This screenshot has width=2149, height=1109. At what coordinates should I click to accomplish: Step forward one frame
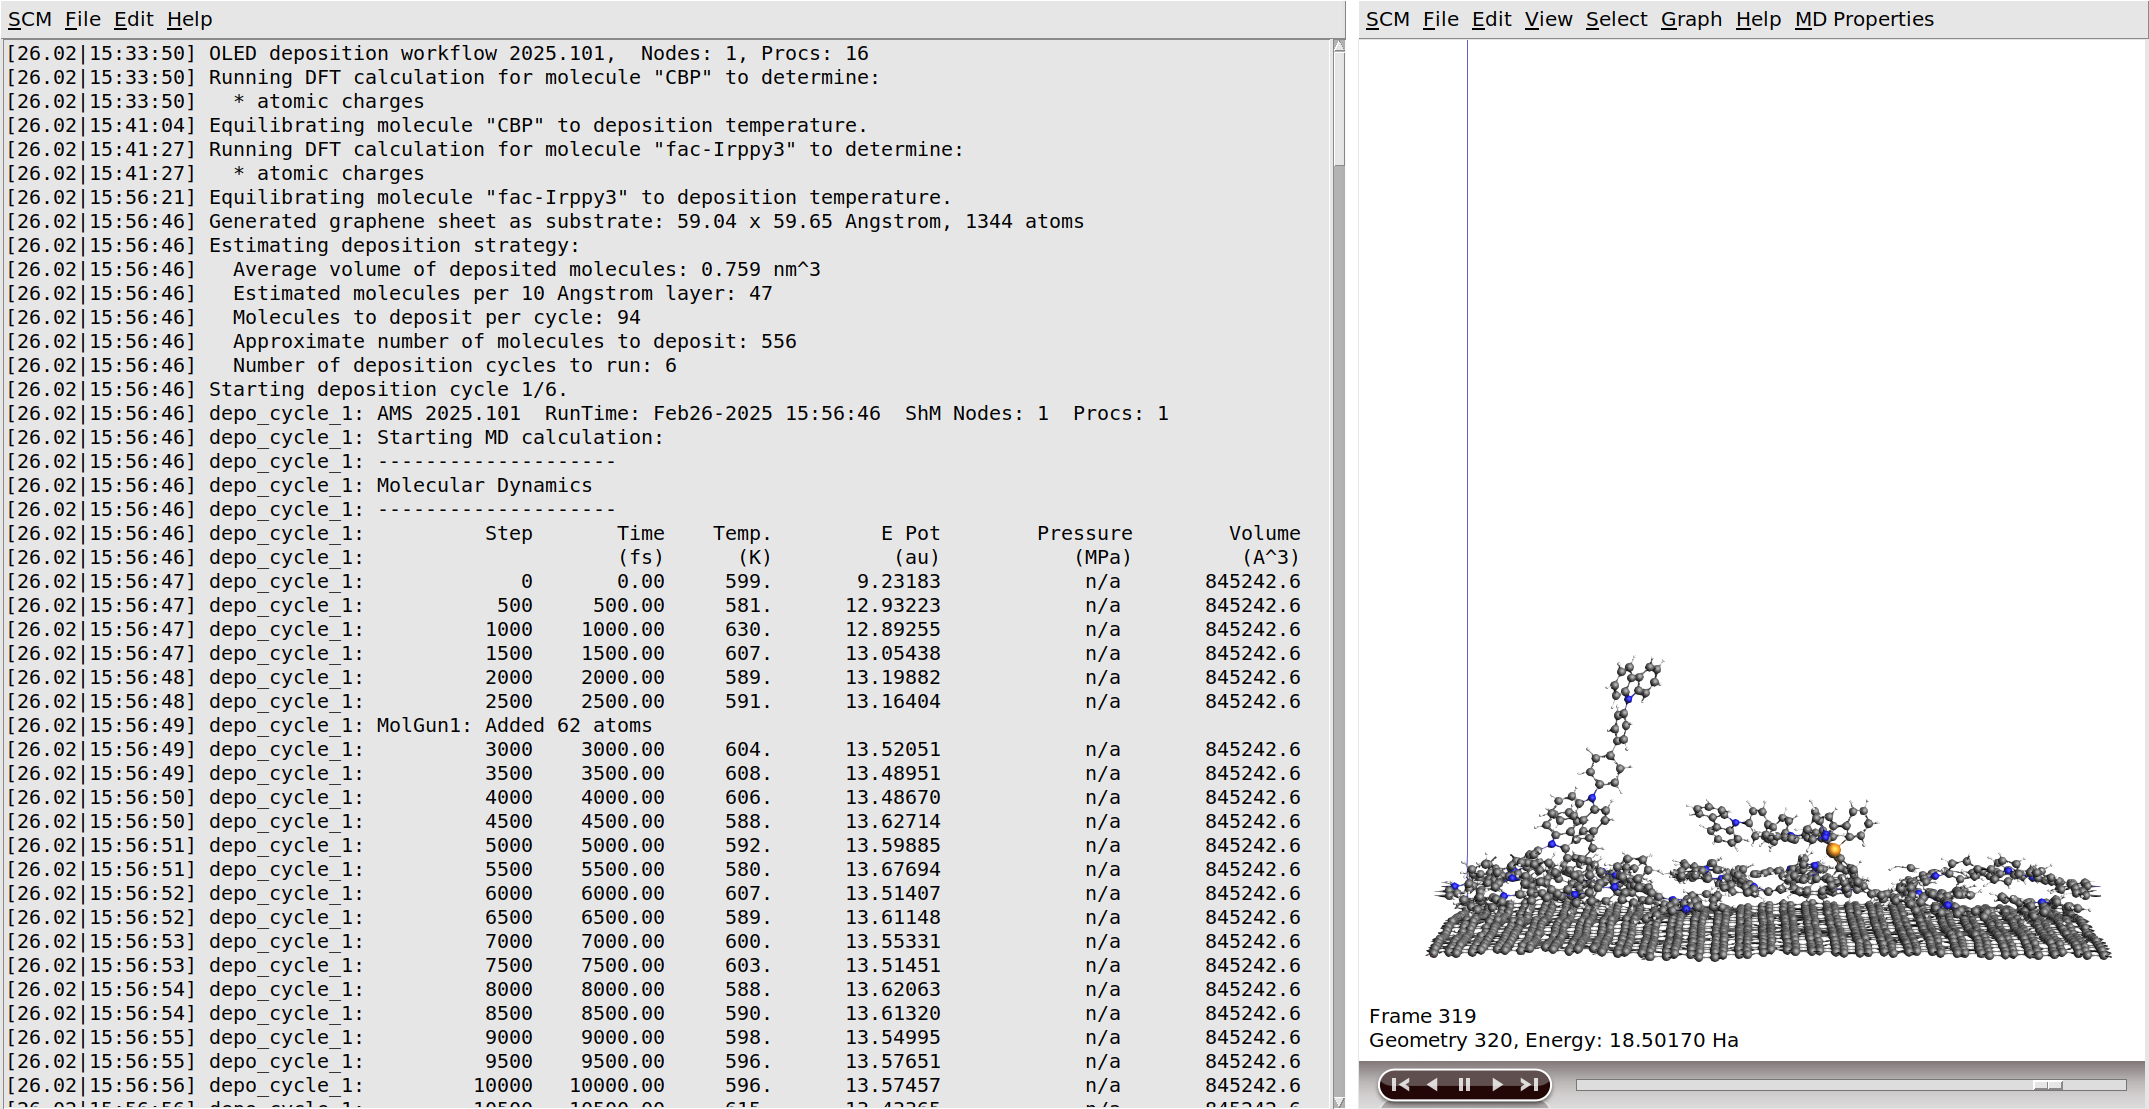tap(1497, 1085)
